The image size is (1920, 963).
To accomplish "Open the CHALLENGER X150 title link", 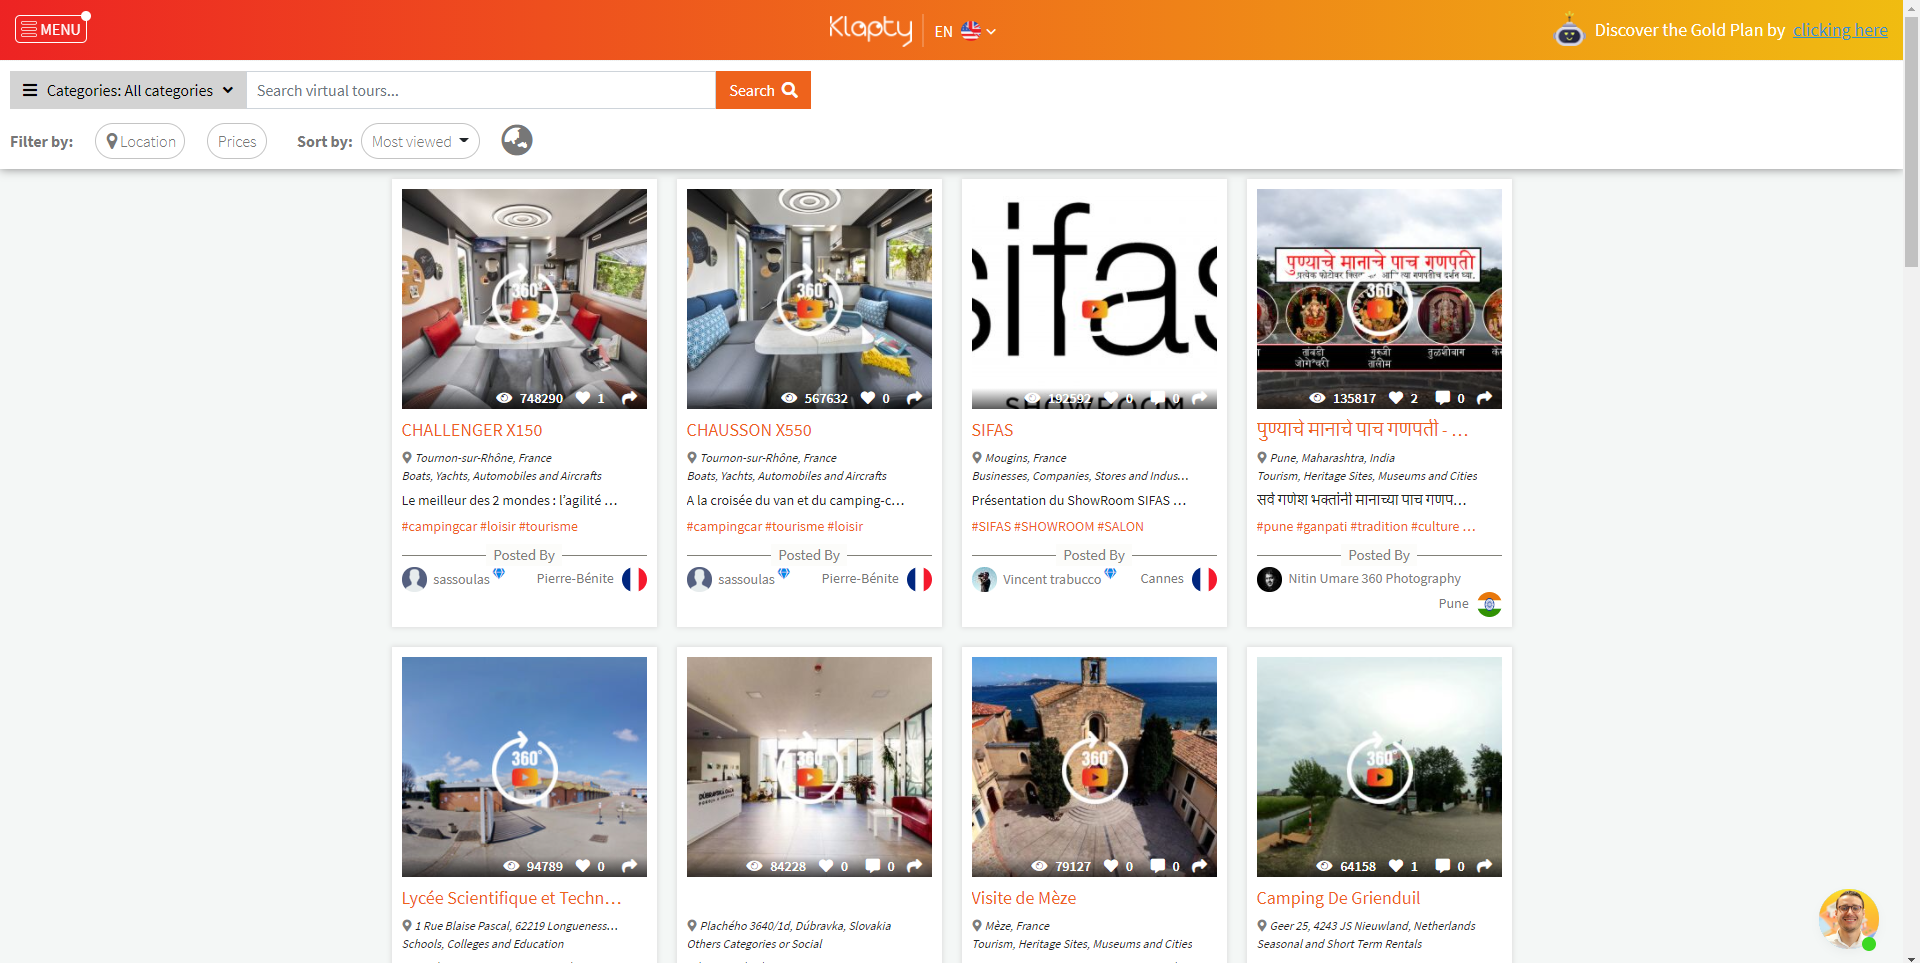I will click(472, 430).
